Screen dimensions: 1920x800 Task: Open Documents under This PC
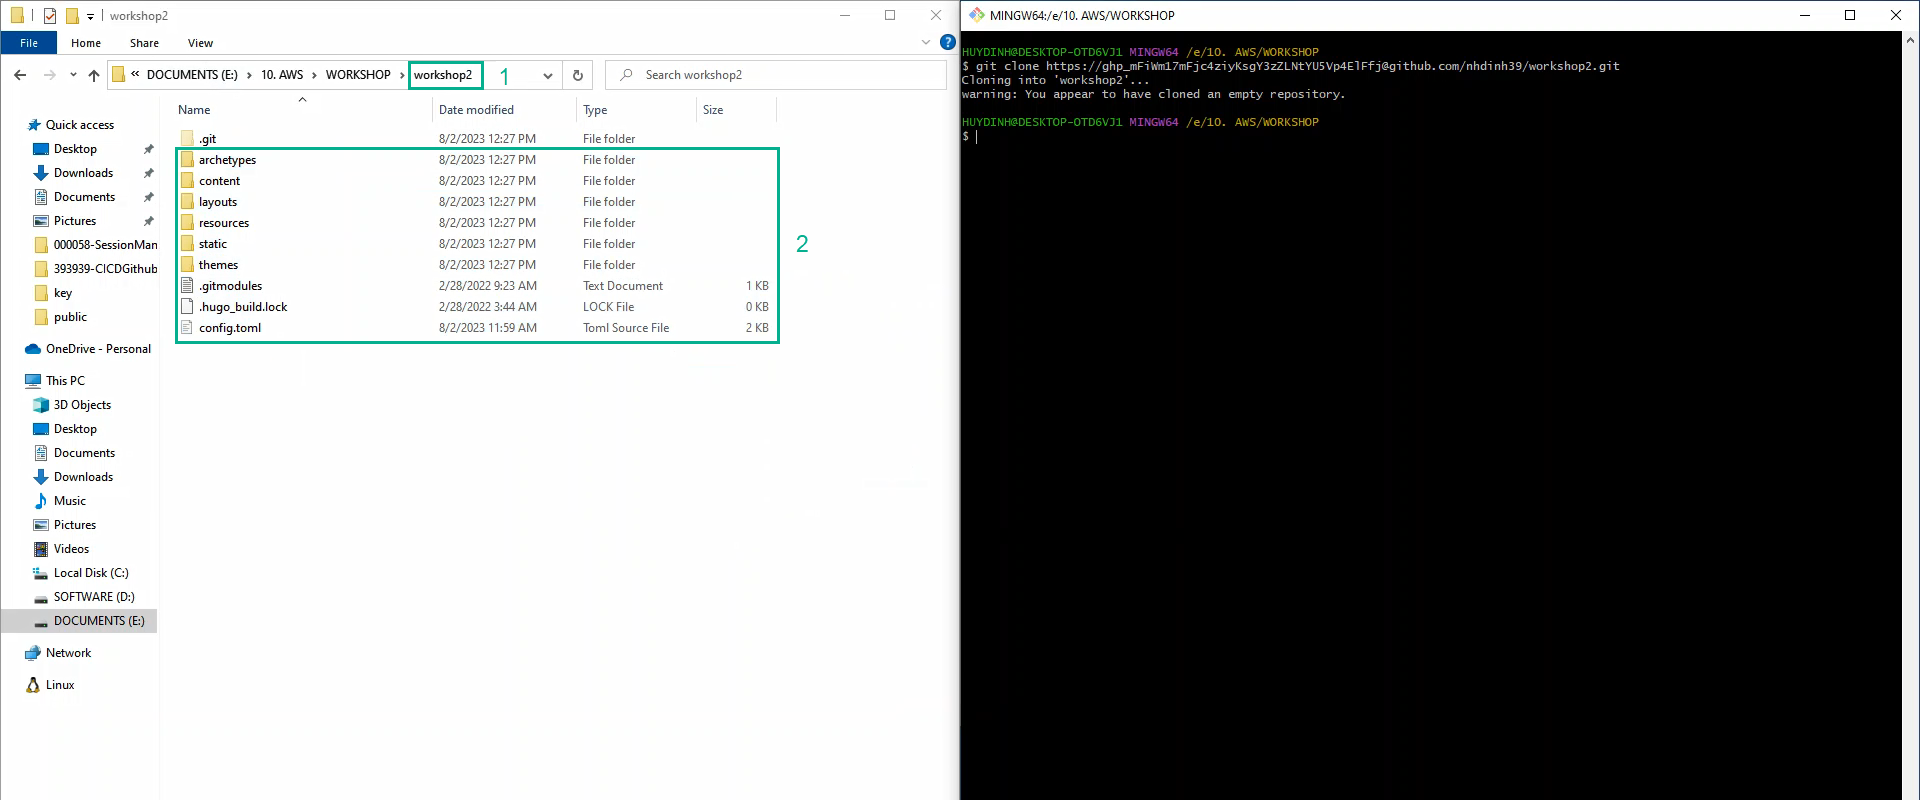(x=84, y=453)
